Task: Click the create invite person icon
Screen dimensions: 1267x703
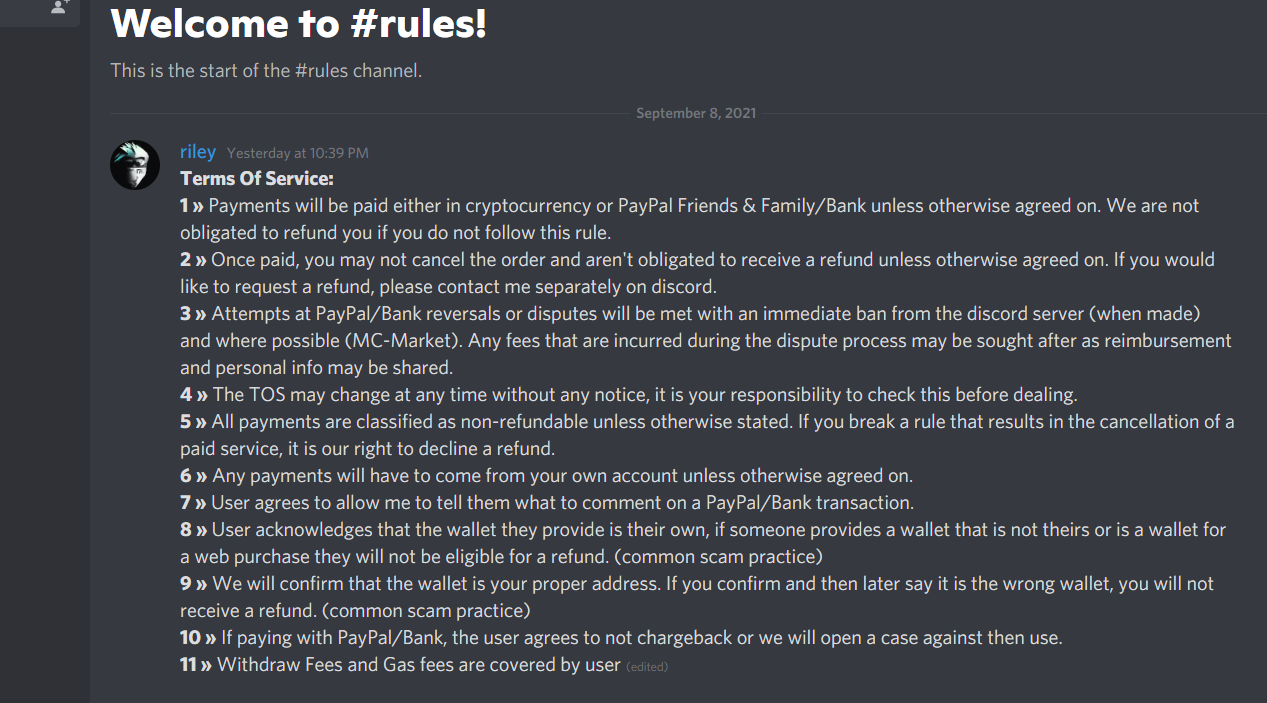Action: [x=58, y=7]
